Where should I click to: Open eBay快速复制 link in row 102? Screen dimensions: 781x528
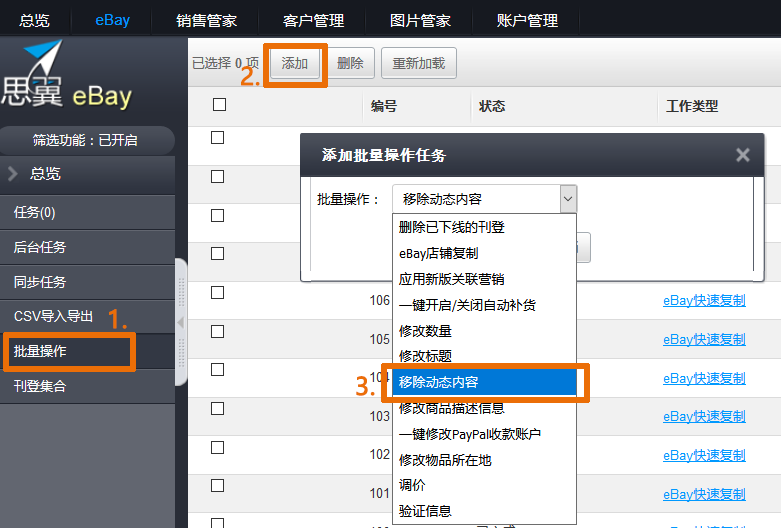[x=704, y=455]
